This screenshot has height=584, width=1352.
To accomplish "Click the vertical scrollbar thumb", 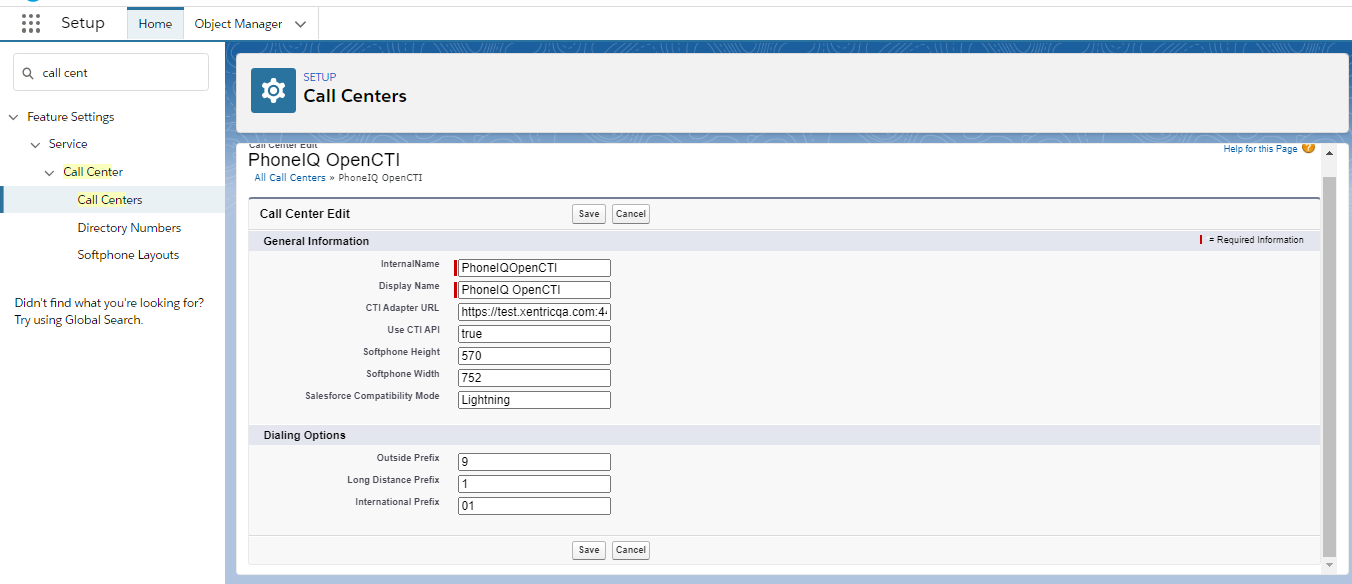I will pyautogui.click(x=1329, y=366).
